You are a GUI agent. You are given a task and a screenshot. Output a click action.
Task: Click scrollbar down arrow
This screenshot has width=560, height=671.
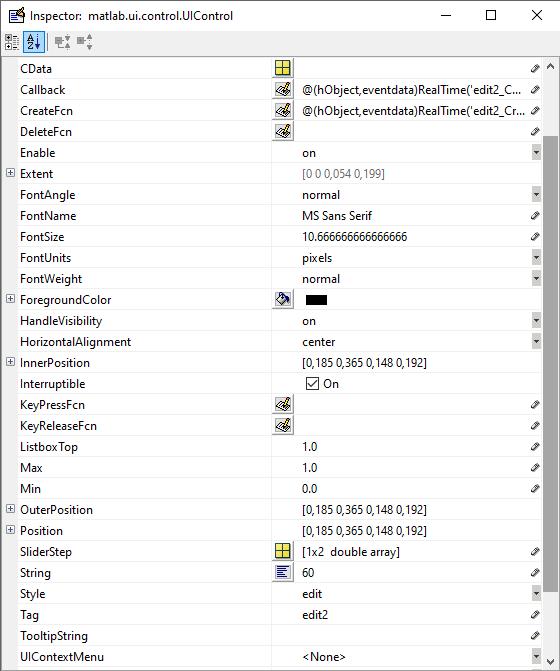click(x=551, y=662)
